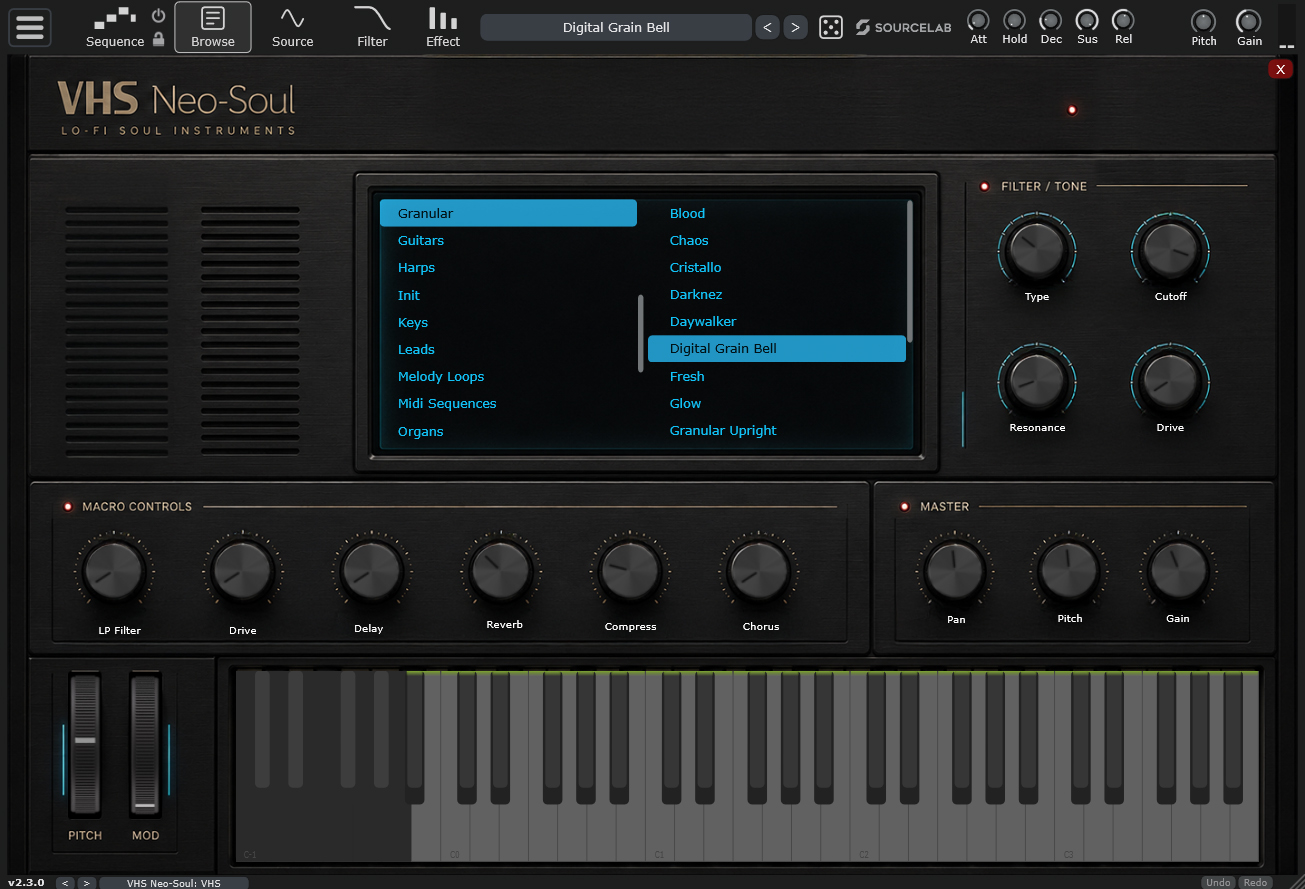Image resolution: width=1305 pixels, height=889 pixels.
Task: Click the filter Cutoff knob
Action: coord(1170,249)
